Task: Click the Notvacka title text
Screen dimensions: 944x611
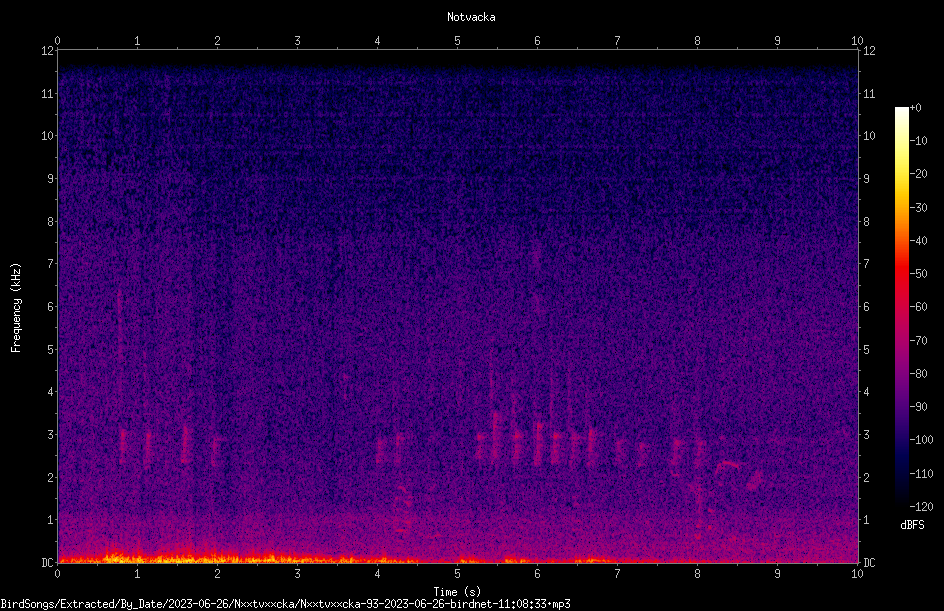Action: pyautogui.click(x=471, y=17)
